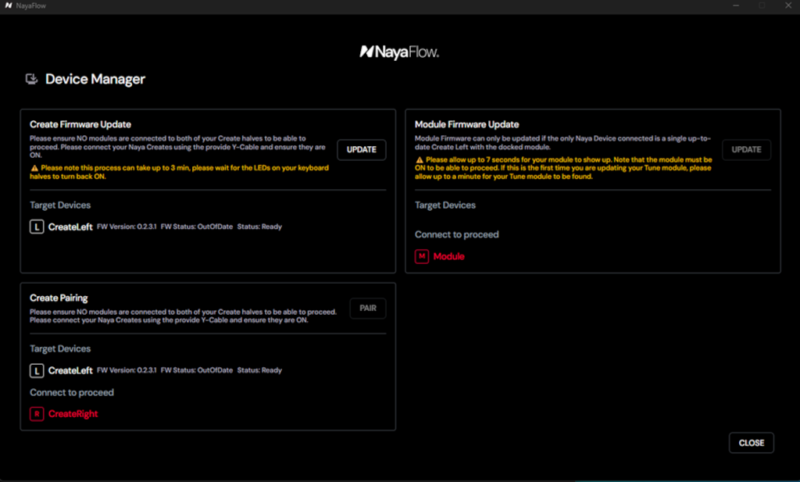
Task: Click the Create Pairing heading
Action: [x=59, y=298]
